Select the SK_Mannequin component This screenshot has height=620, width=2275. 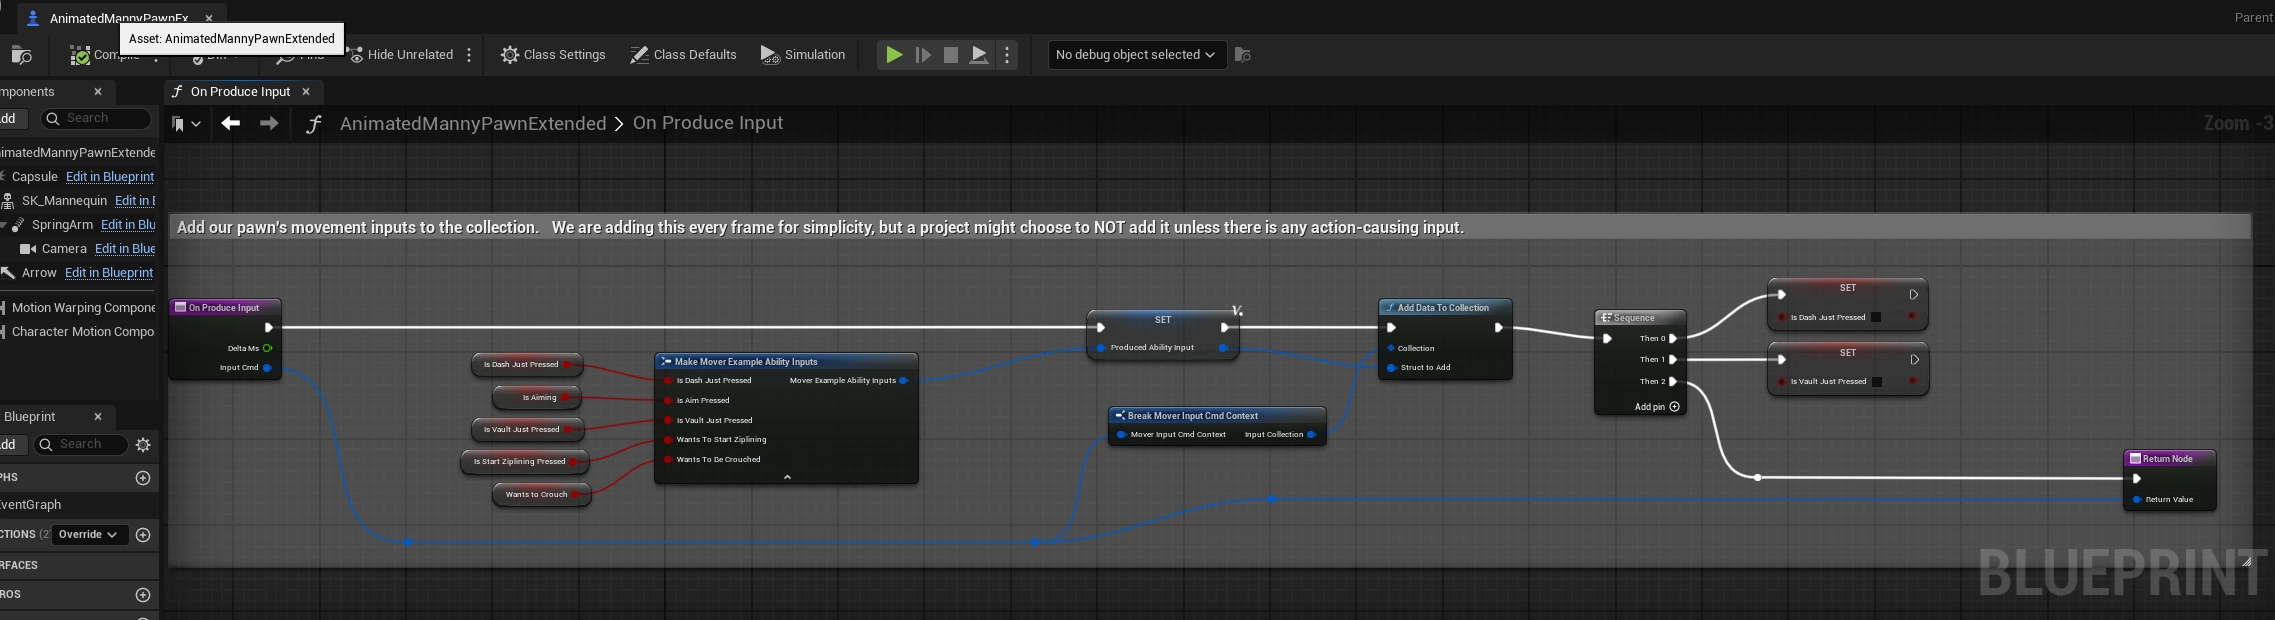64,201
